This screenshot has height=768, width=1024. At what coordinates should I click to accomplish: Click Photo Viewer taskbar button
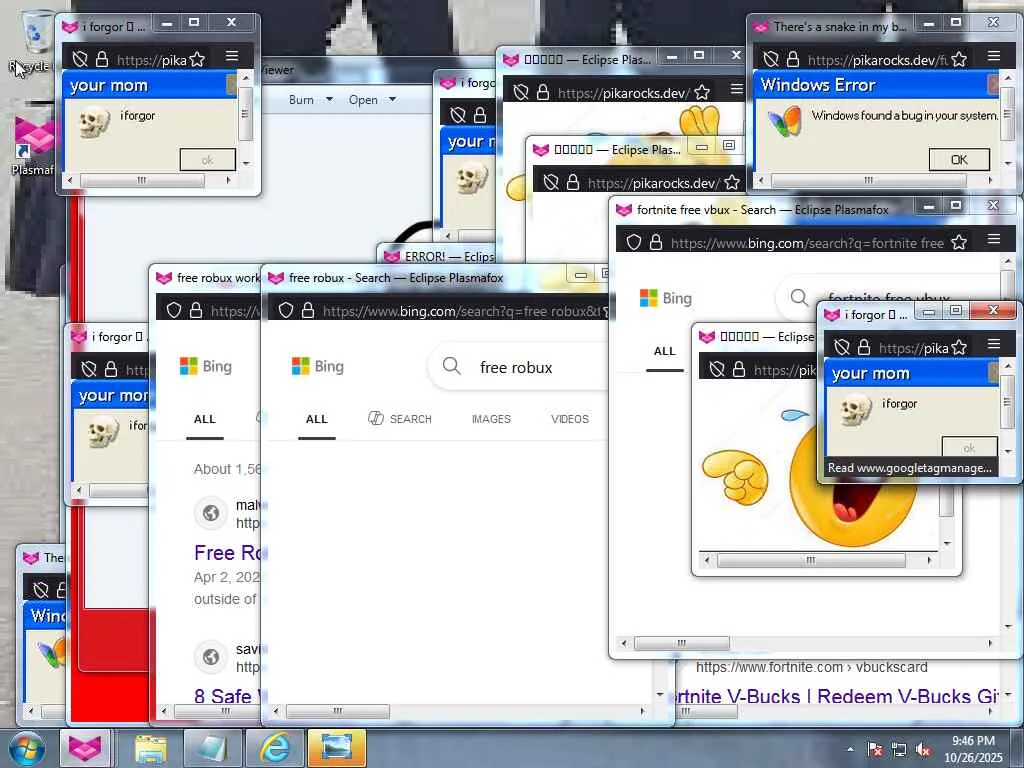pos(336,748)
